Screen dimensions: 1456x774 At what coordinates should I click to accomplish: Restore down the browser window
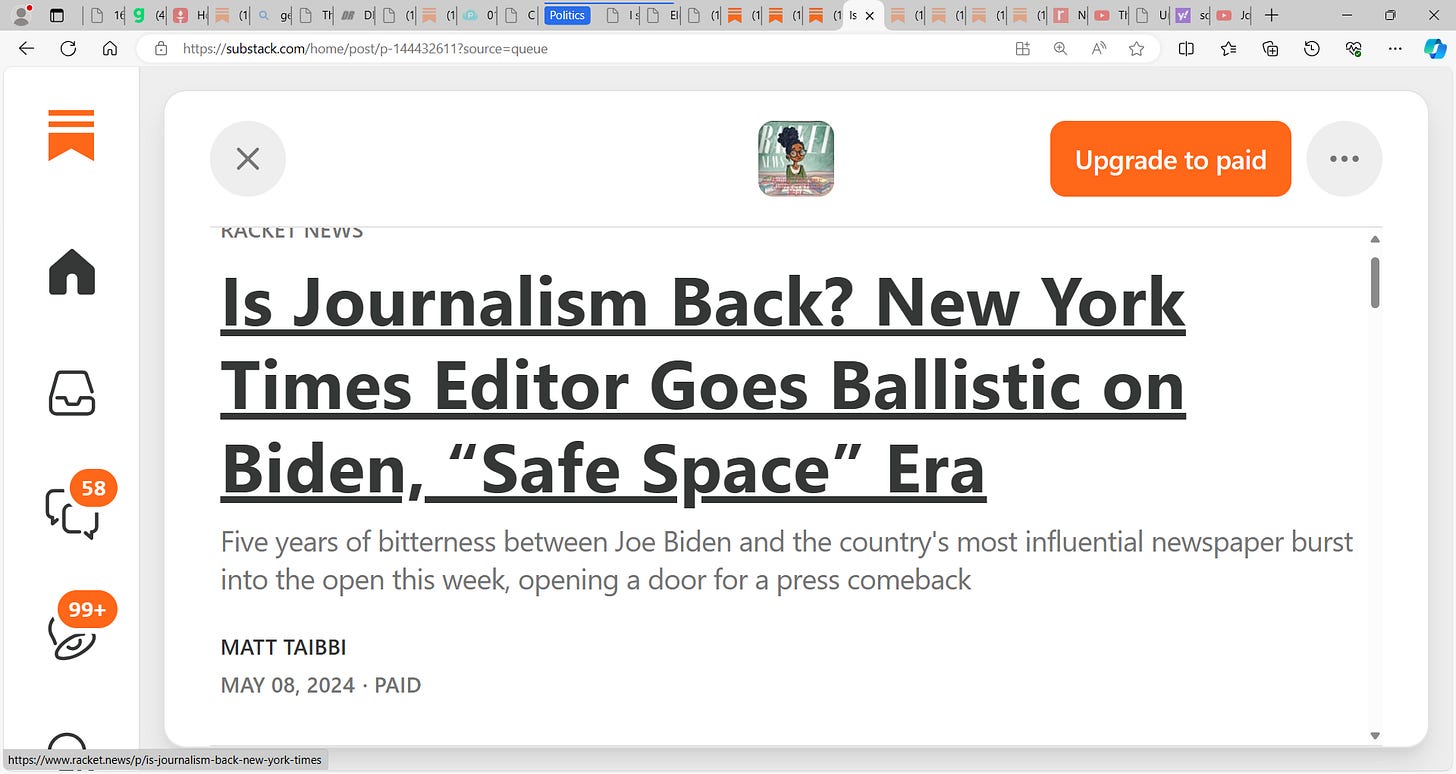click(1390, 15)
